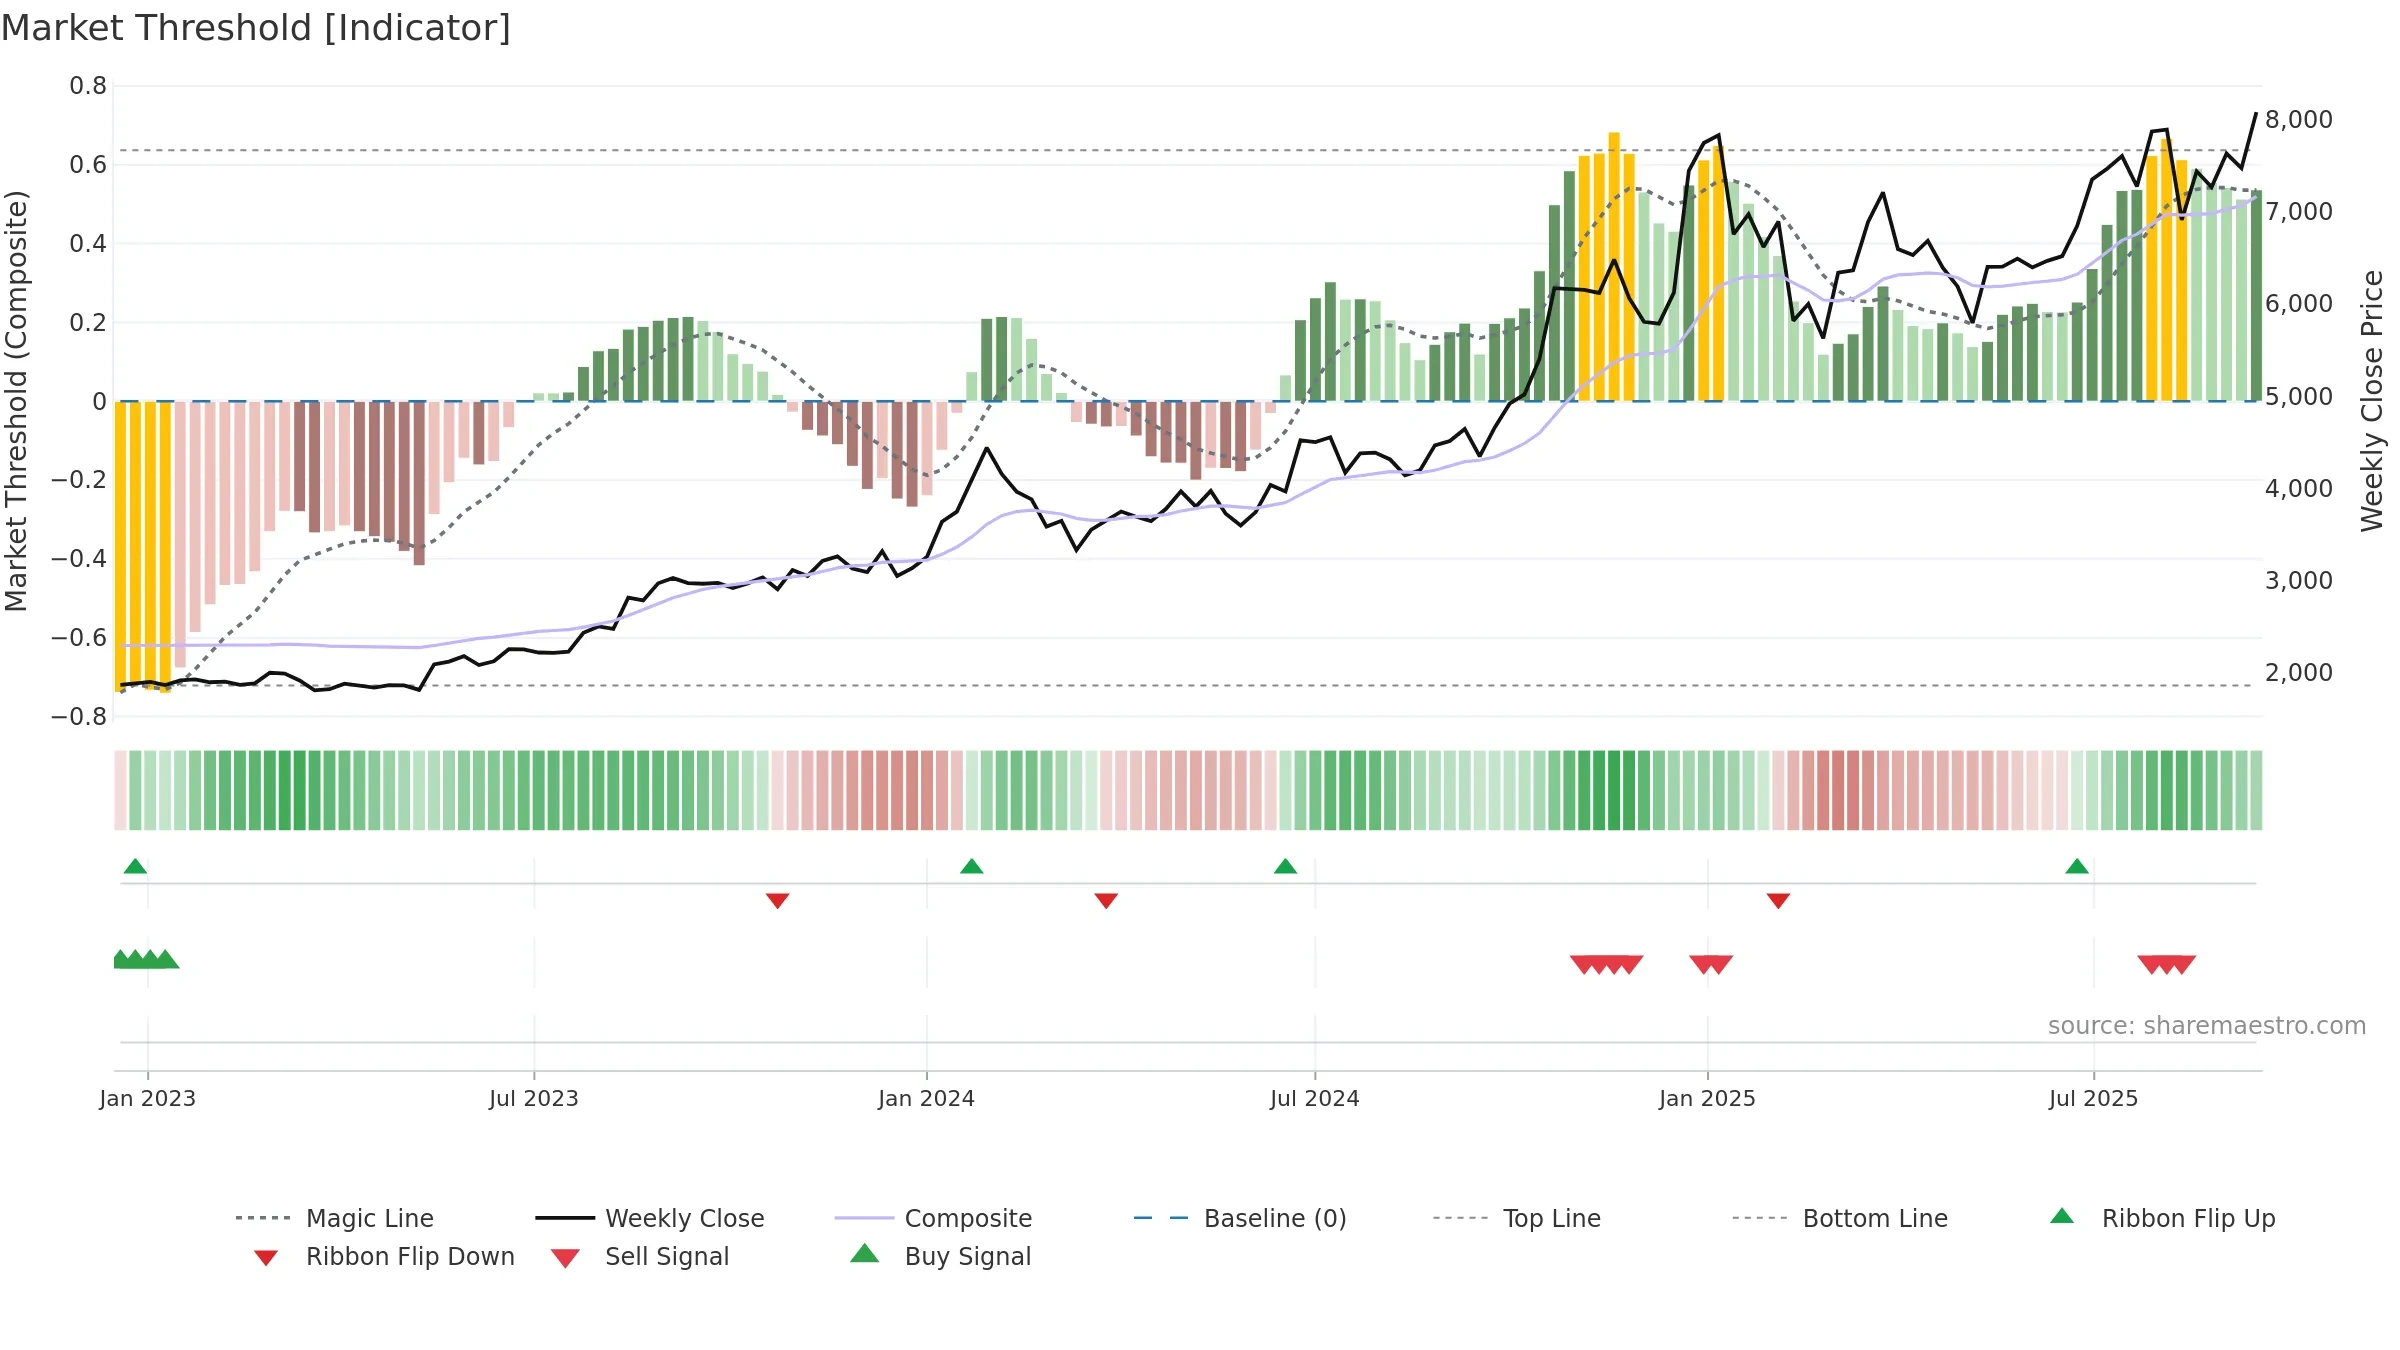Click the yellow bars at Jan 2023 start
2400x1350 pixels.
click(x=143, y=547)
